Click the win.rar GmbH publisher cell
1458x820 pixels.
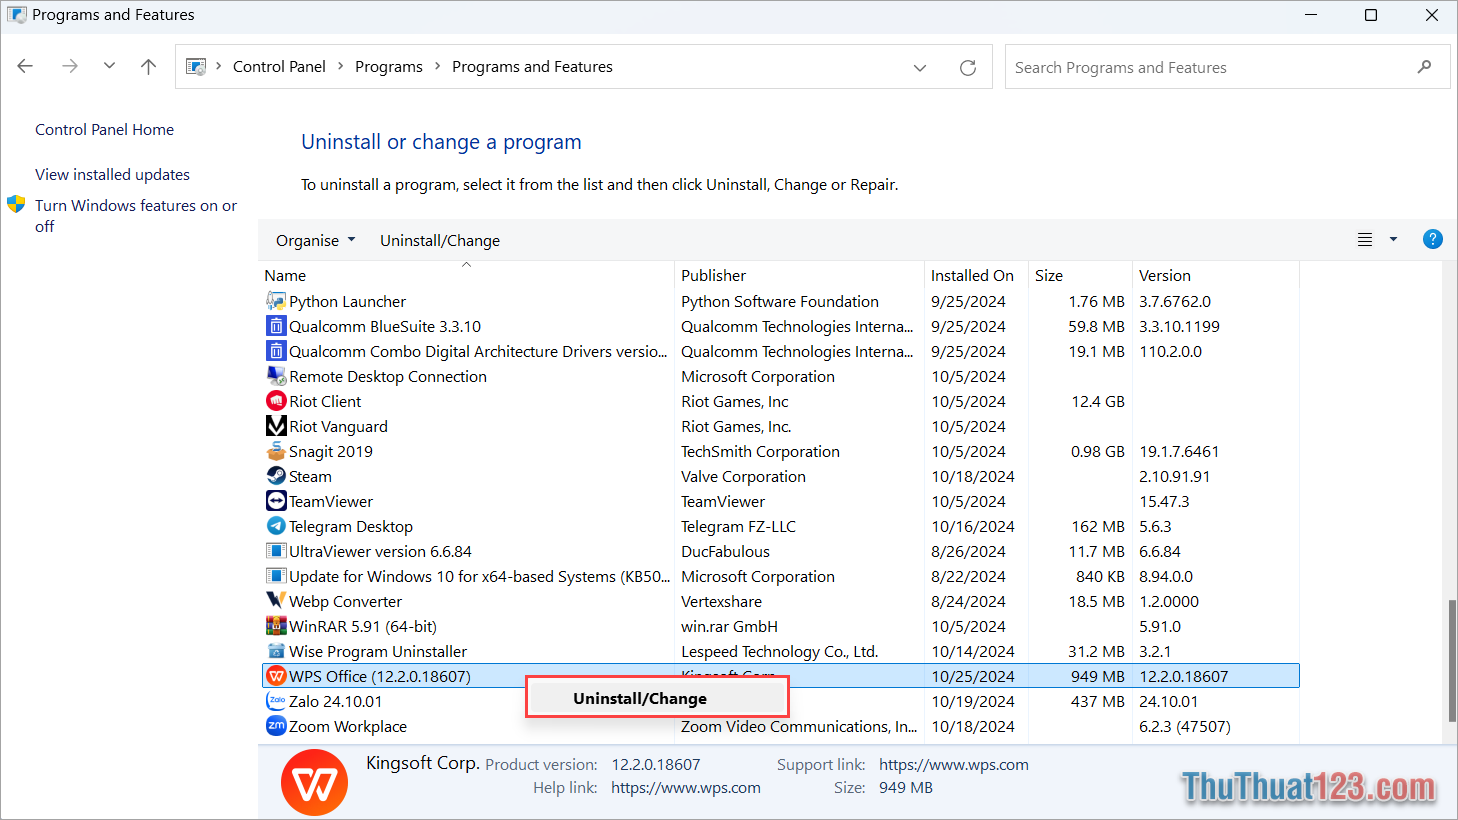(729, 626)
